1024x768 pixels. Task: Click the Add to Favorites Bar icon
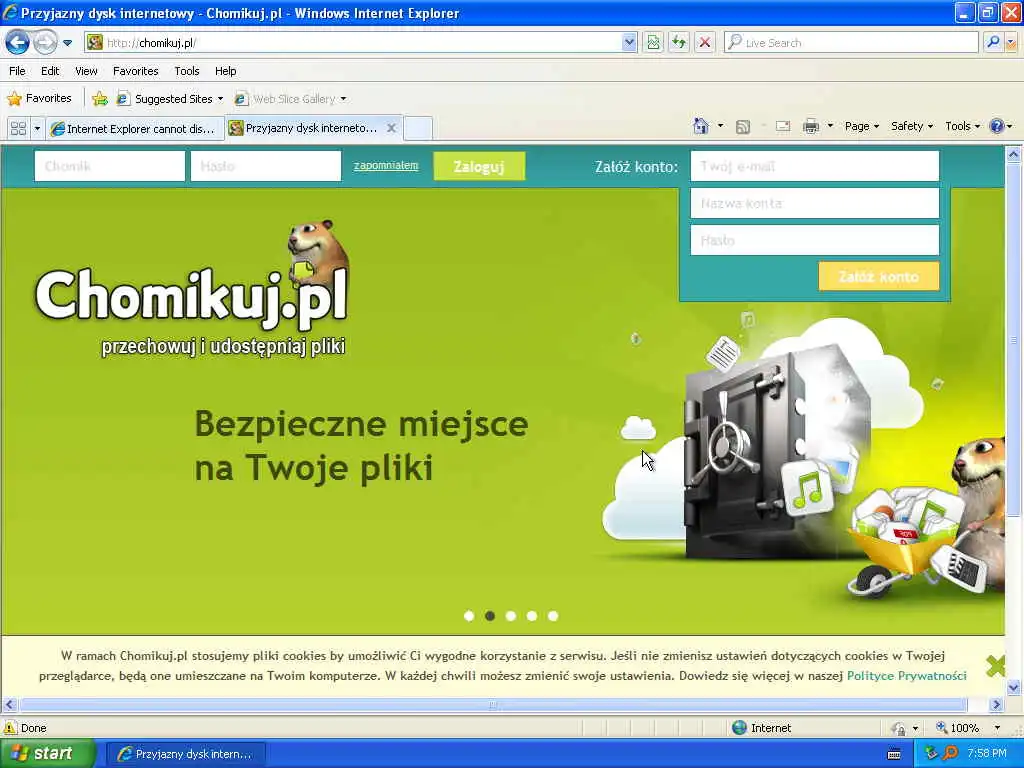point(100,99)
